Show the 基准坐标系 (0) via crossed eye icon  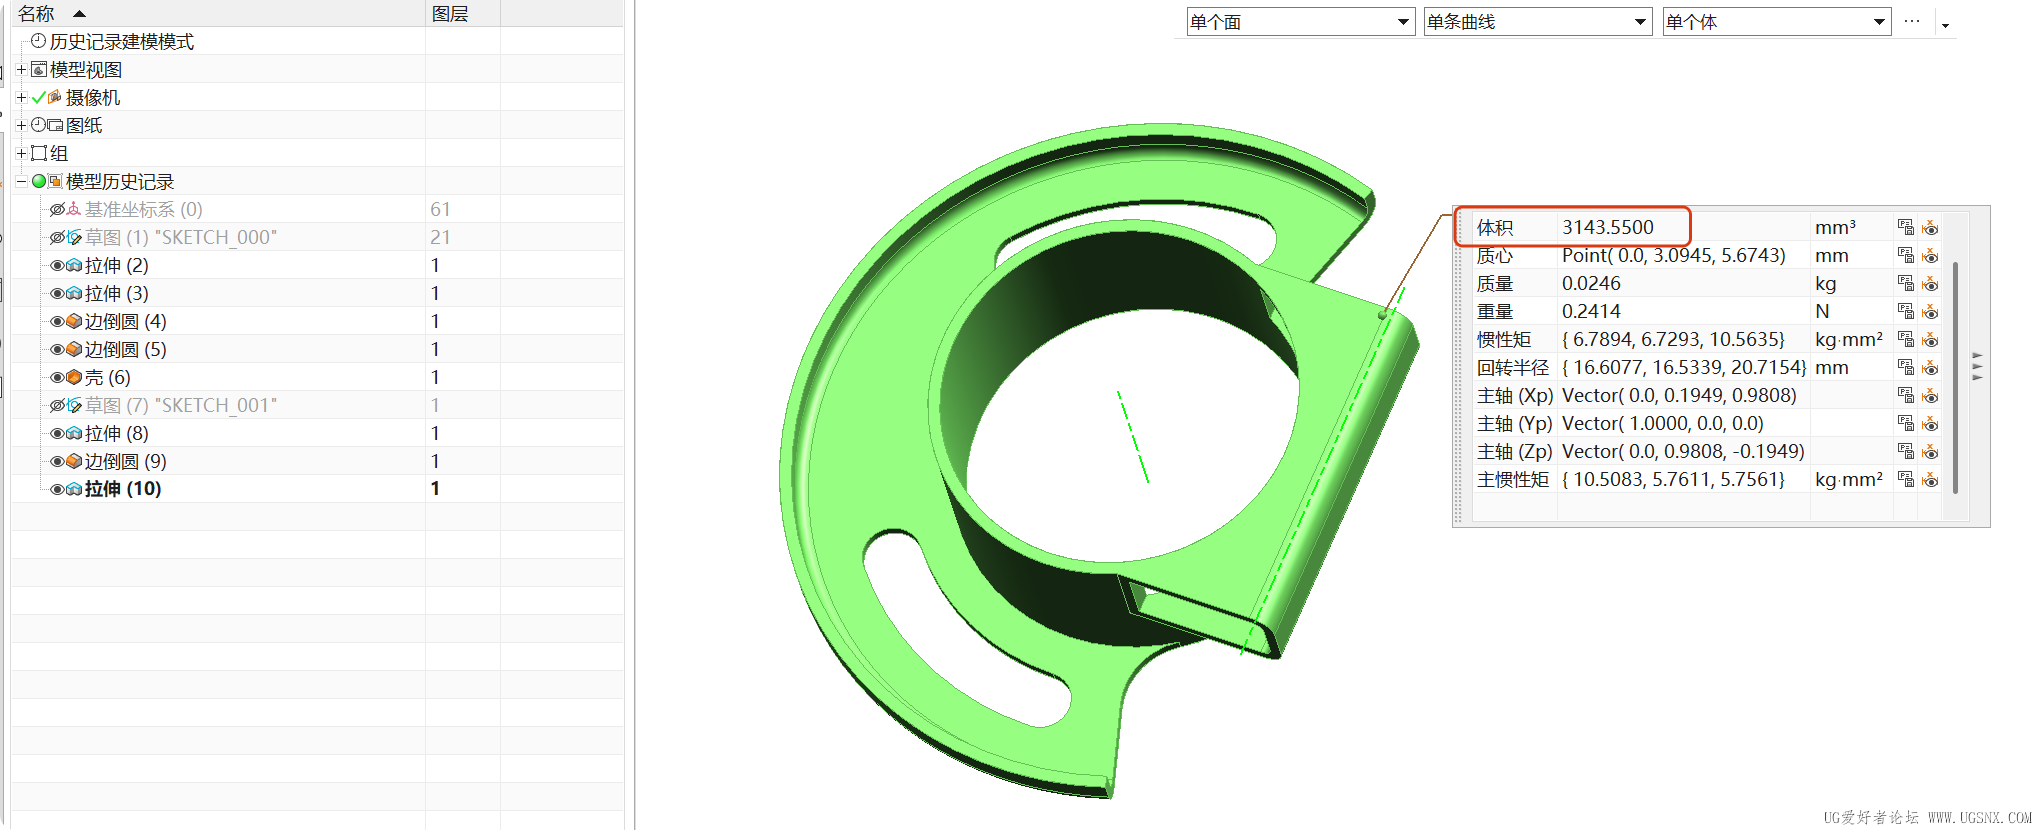point(57,209)
